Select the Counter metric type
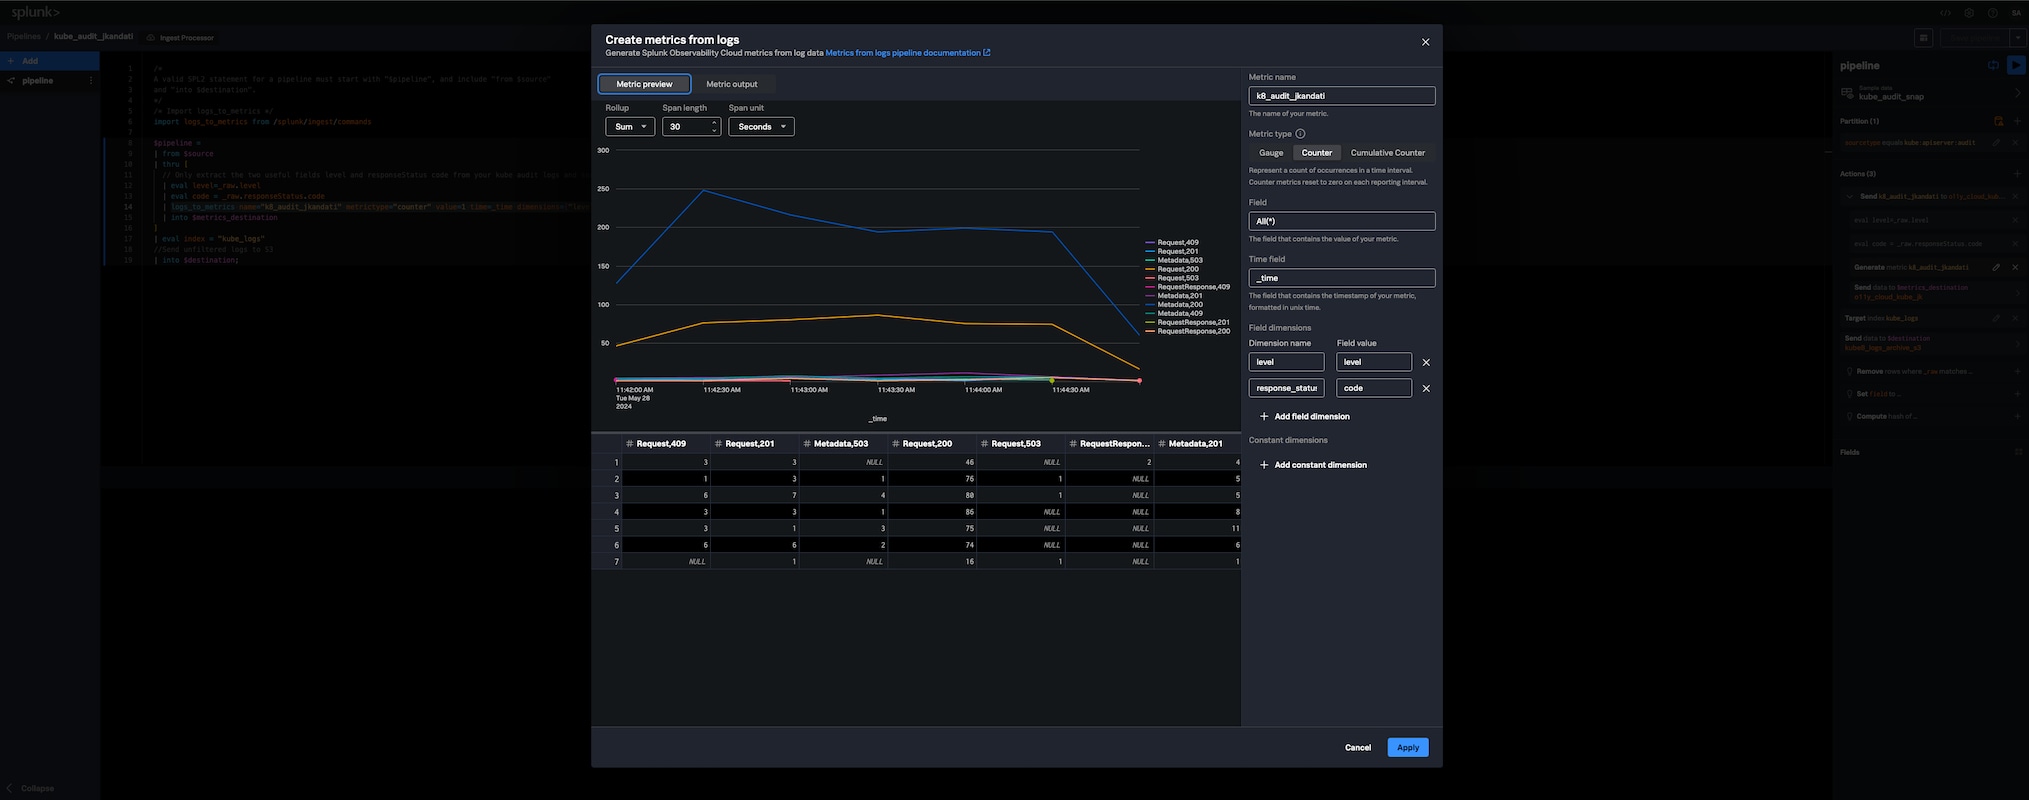The width and height of the screenshot is (2029, 800). pyautogui.click(x=1316, y=153)
